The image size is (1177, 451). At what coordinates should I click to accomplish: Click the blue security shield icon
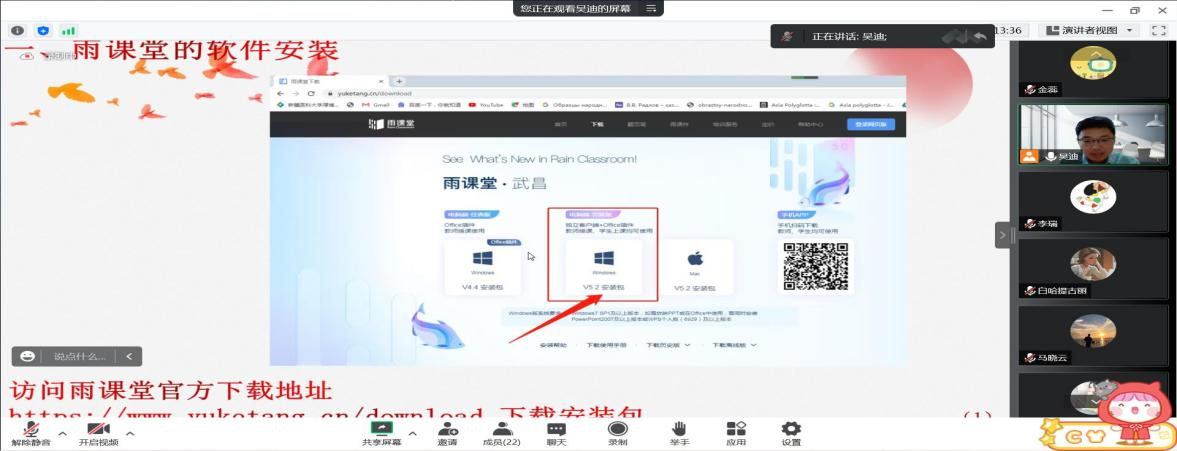click(43, 31)
